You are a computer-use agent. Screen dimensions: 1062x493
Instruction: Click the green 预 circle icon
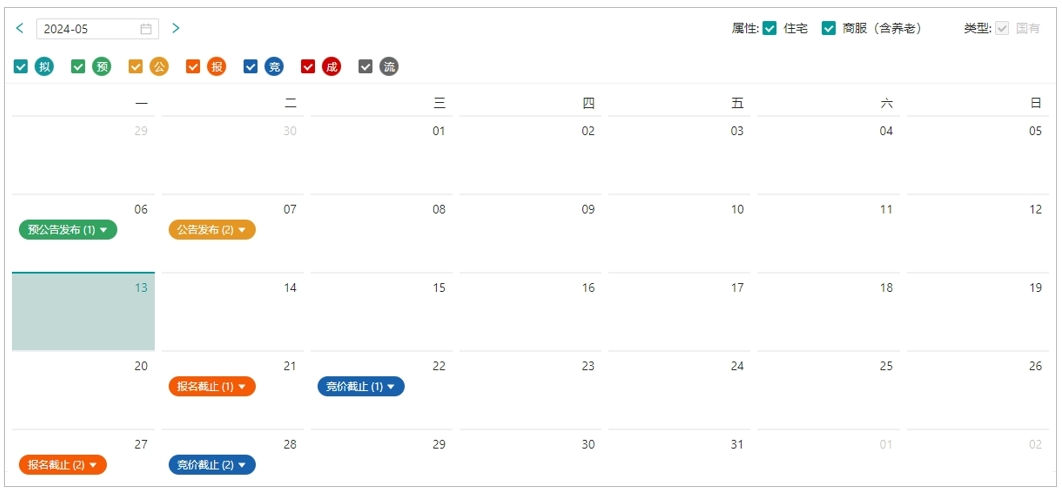(102, 66)
